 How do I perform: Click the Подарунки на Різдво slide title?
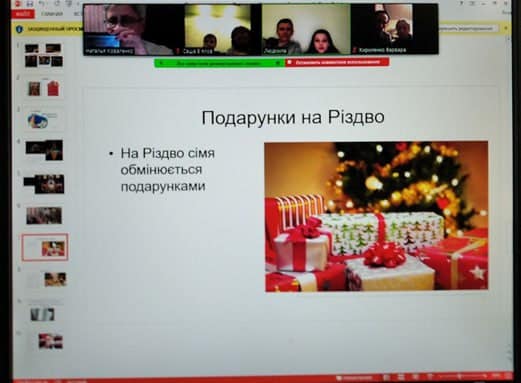coord(293,117)
